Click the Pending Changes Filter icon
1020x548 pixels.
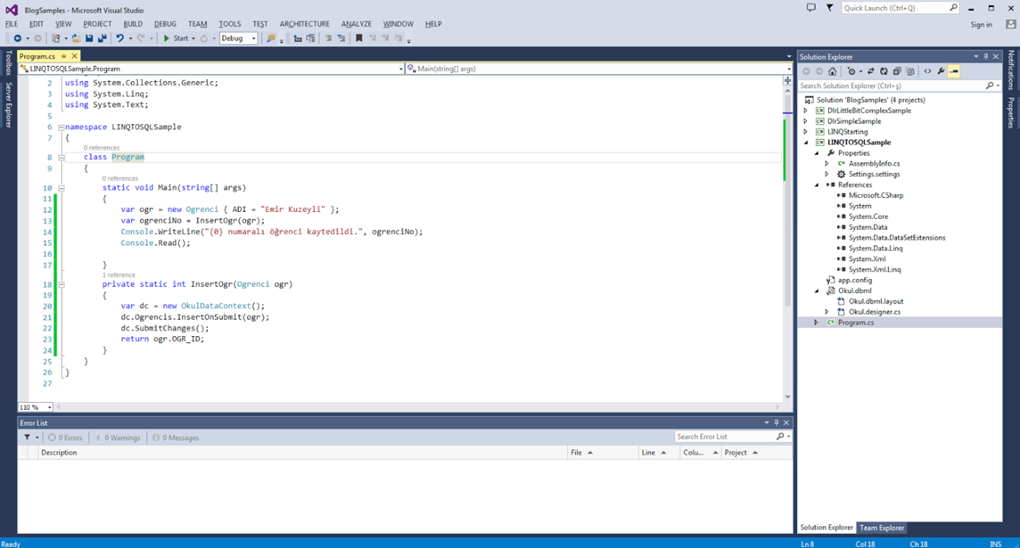(852, 72)
